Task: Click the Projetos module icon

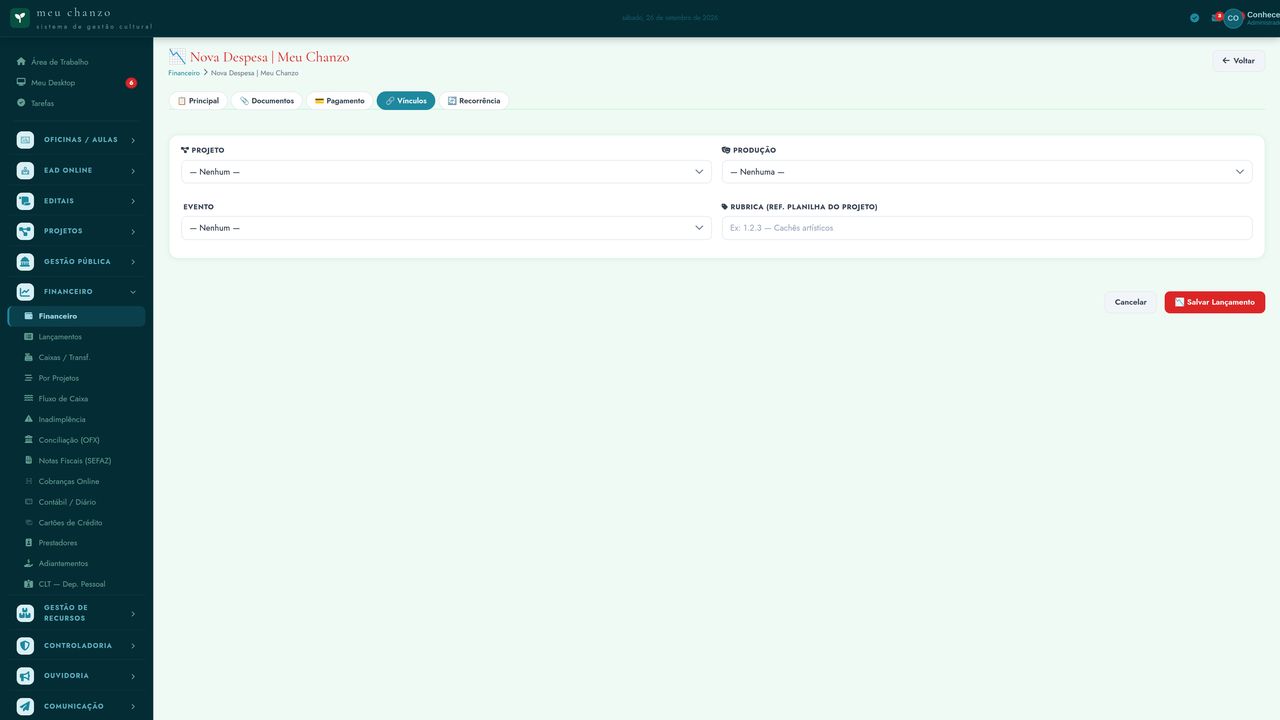Action: point(25,231)
